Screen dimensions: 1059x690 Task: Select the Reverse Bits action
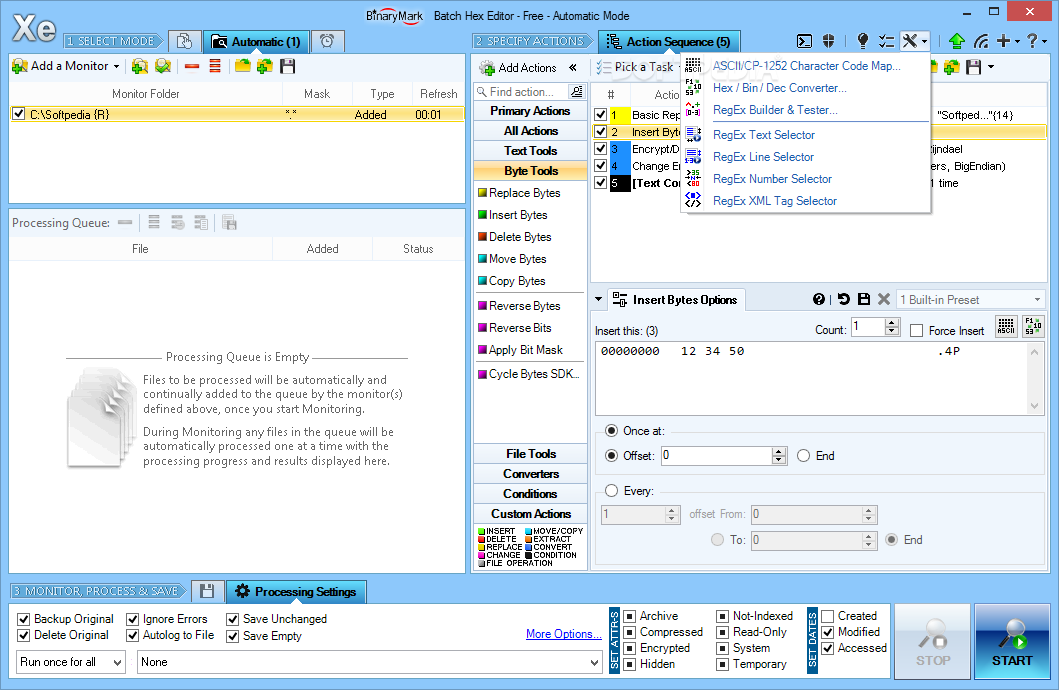[519, 327]
